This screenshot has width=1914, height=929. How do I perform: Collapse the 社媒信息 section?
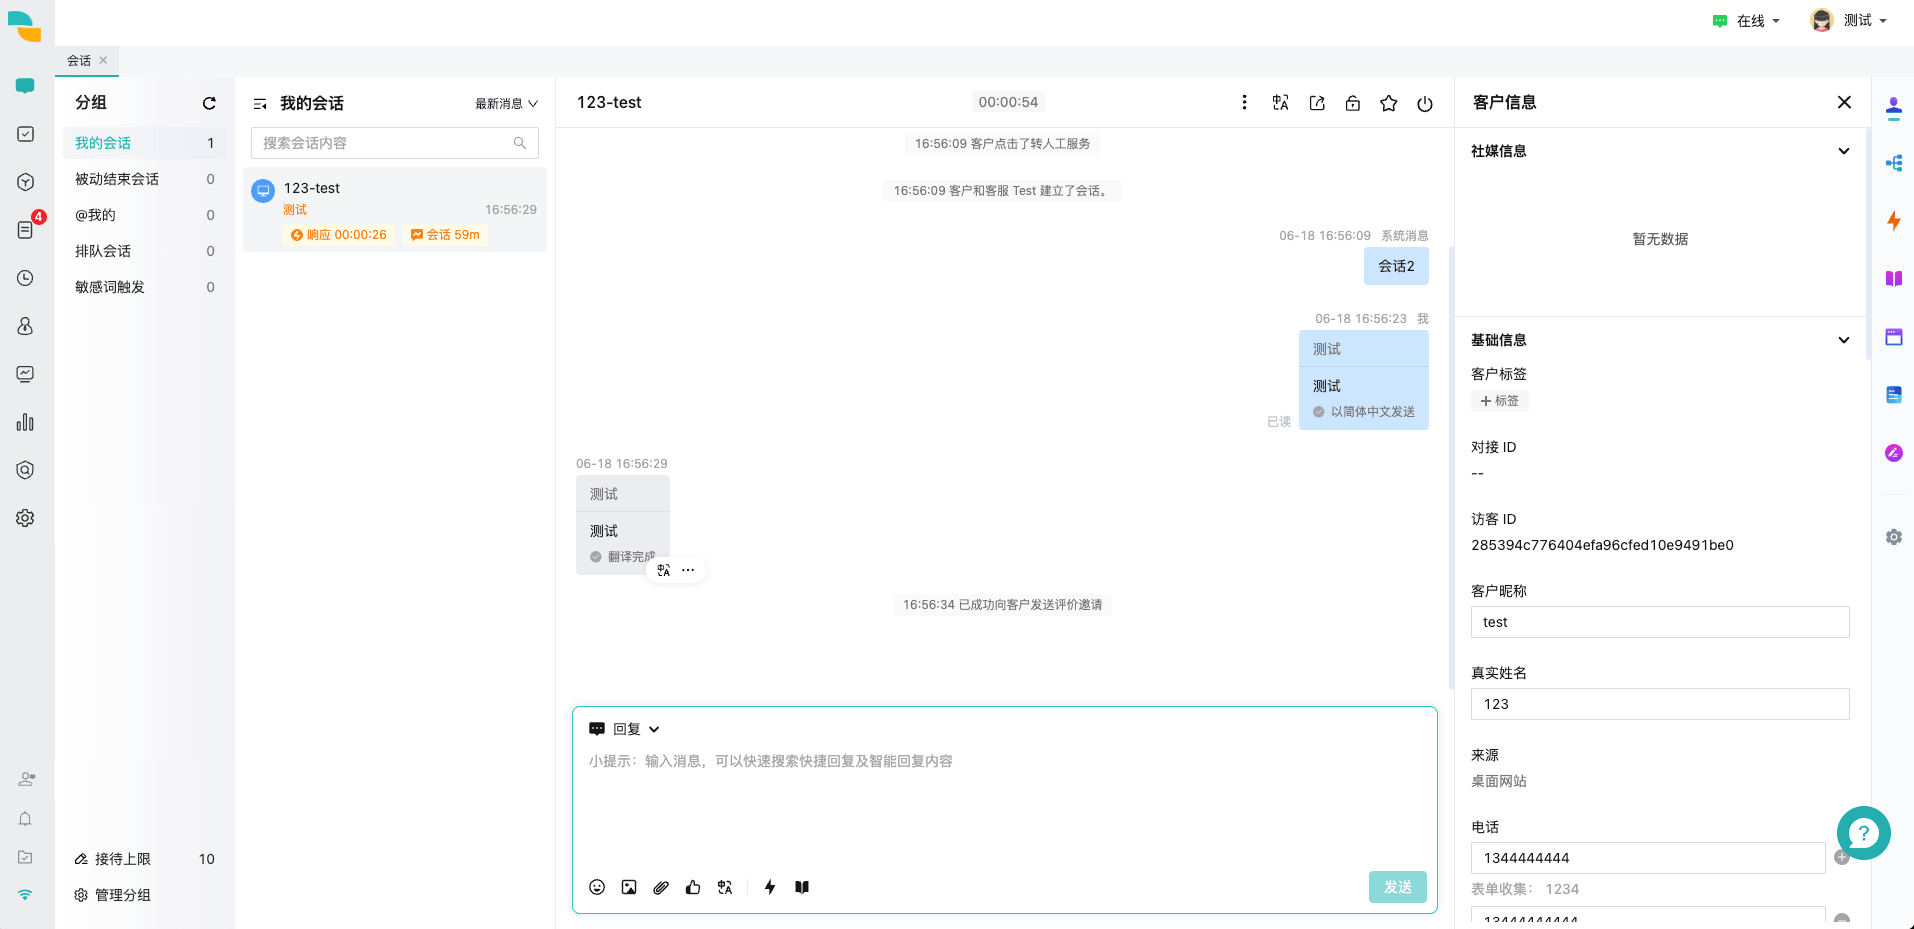[x=1844, y=151]
